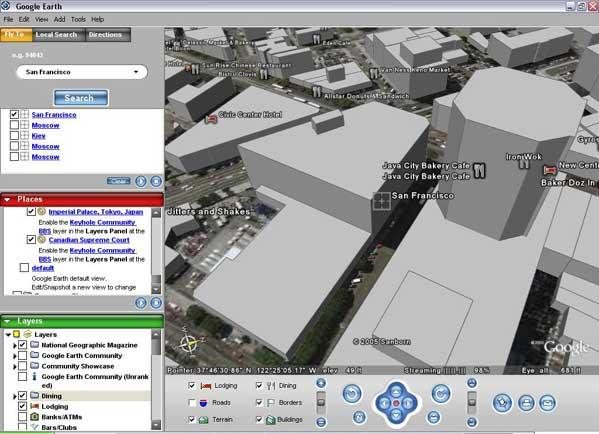This screenshot has width=599, height=434.
Task: Expand the Google Earth Community folder arrow
Action: tap(15, 356)
